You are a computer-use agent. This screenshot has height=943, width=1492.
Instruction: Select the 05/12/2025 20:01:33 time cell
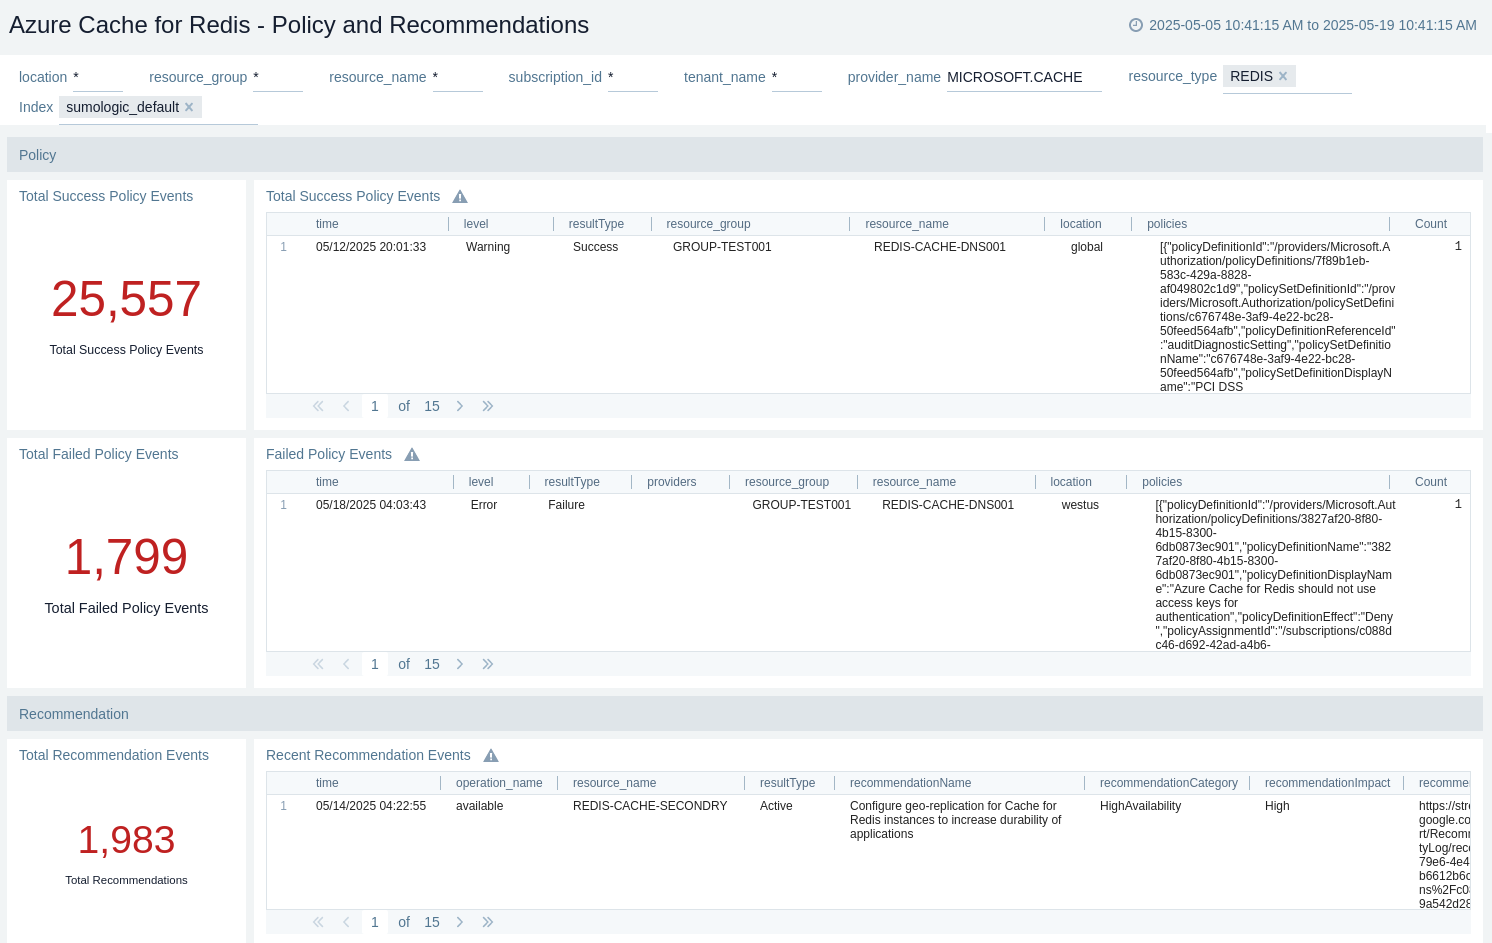click(371, 247)
